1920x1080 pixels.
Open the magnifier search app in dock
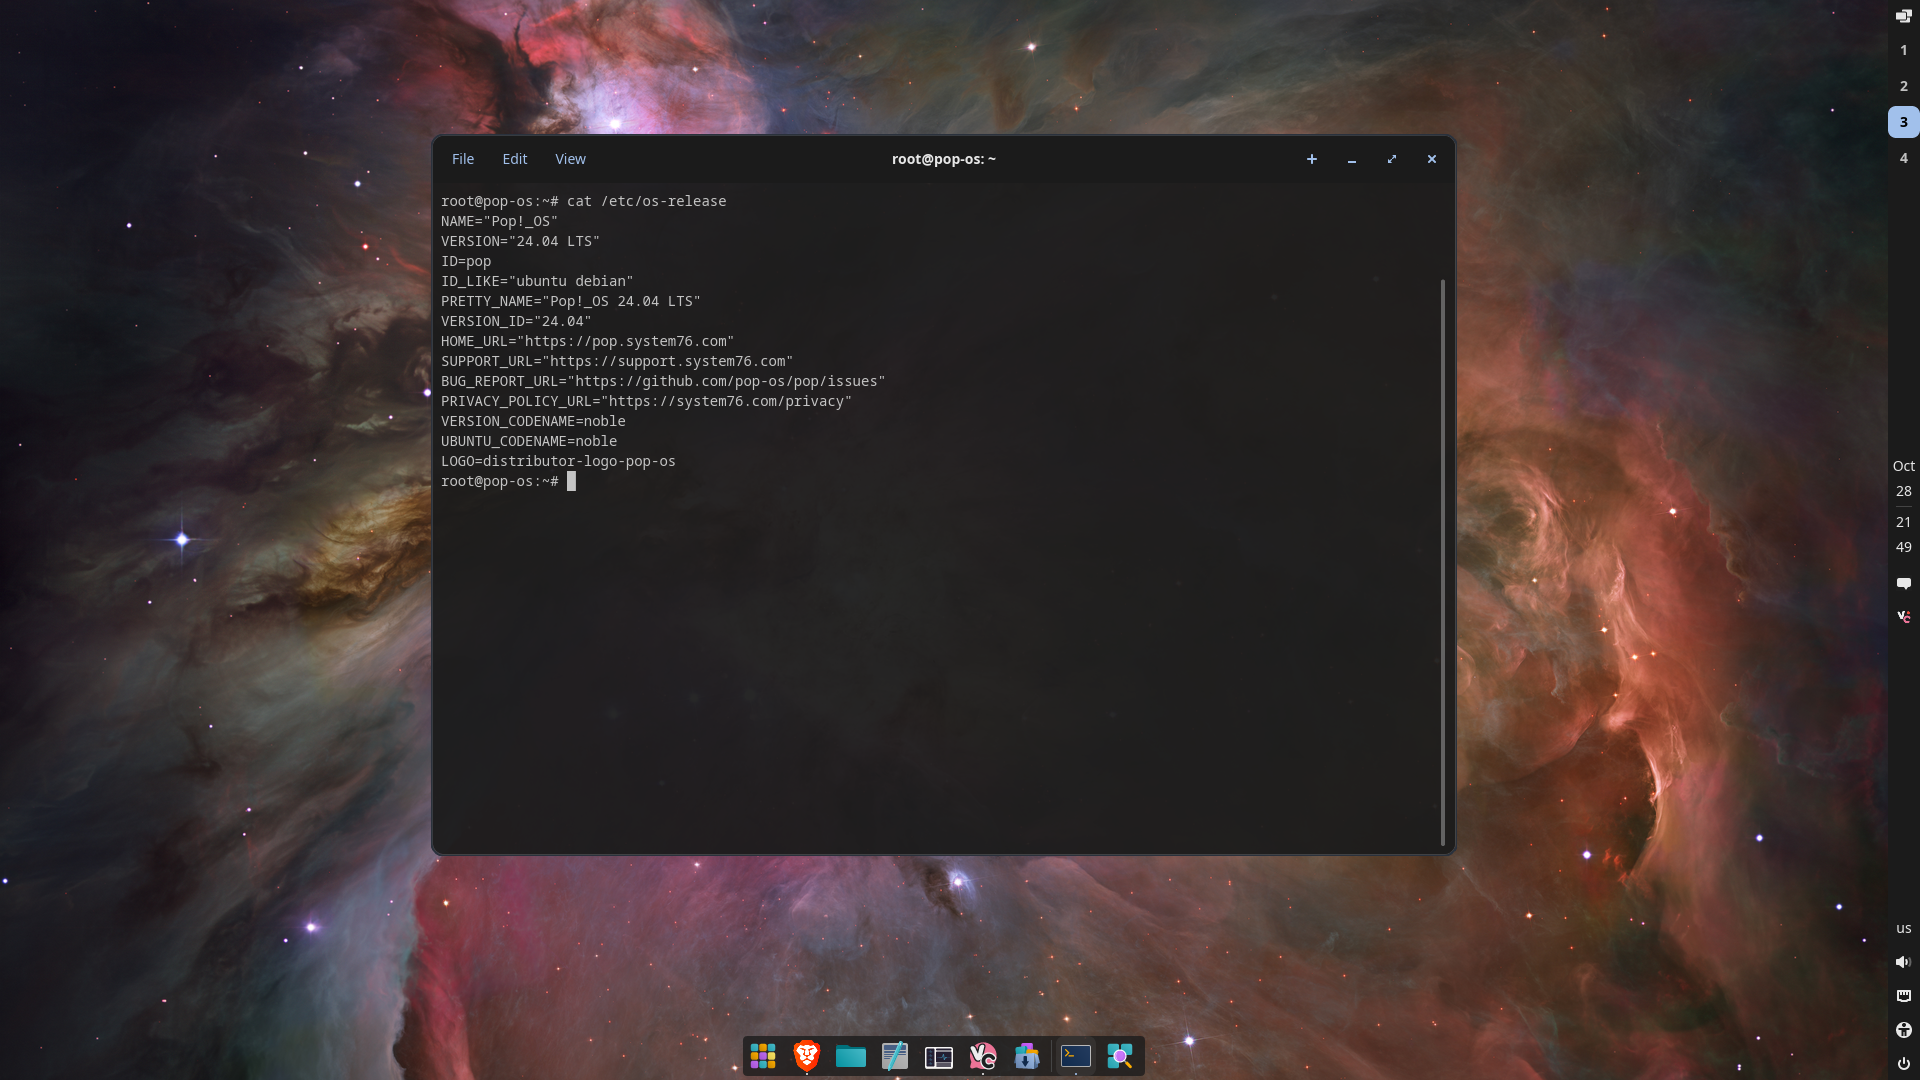[1120, 1056]
